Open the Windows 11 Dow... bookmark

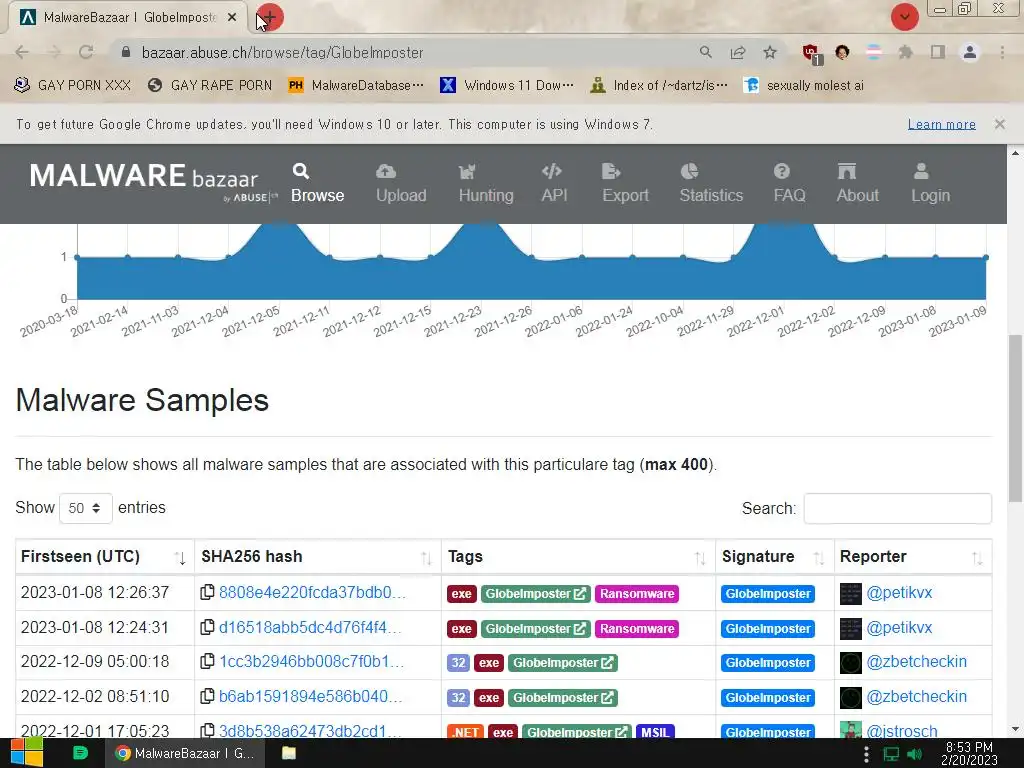507,86
